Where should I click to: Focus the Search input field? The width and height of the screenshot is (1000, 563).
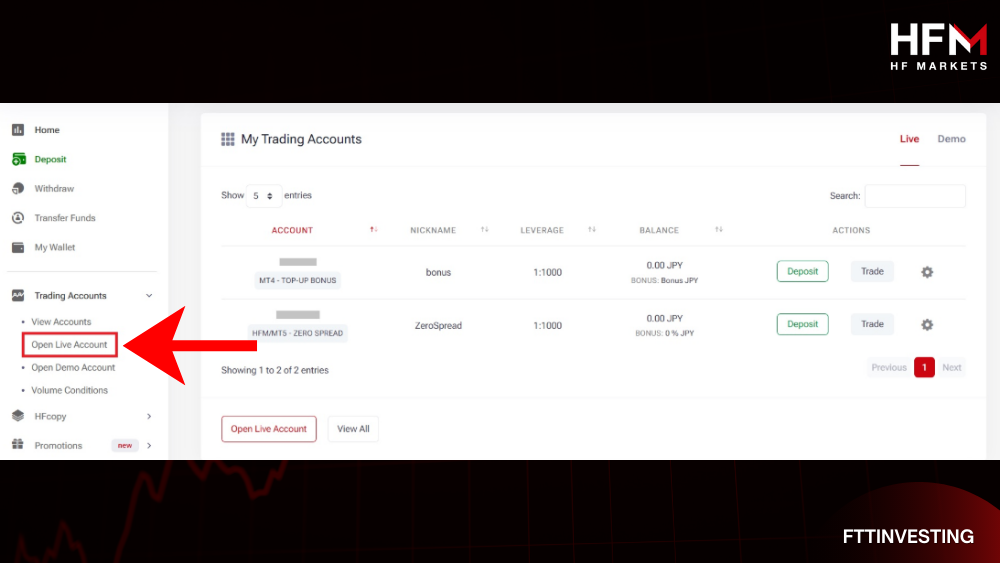point(914,196)
